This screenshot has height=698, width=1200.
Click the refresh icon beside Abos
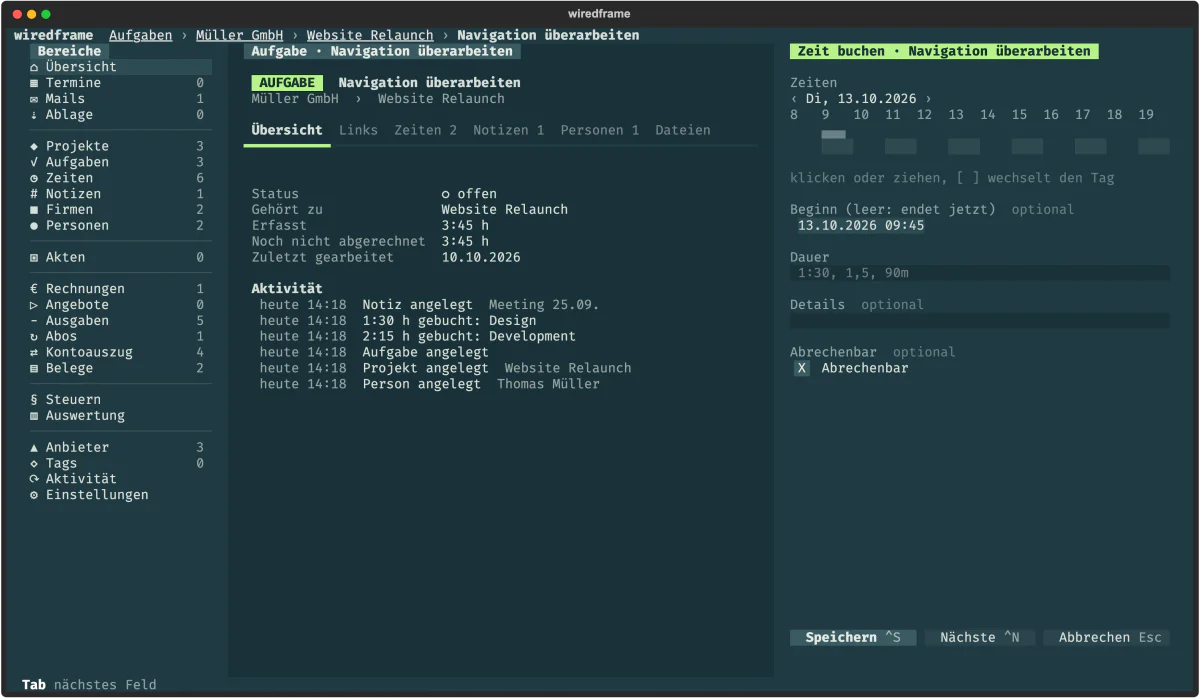(x=34, y=337)
